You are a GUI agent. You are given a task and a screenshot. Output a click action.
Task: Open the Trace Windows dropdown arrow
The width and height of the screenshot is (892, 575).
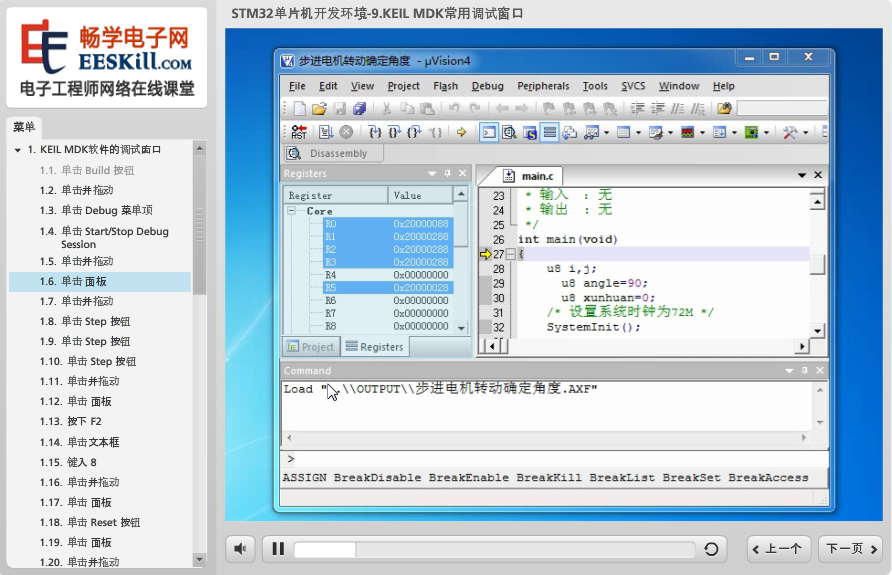(x=734, y=133)
